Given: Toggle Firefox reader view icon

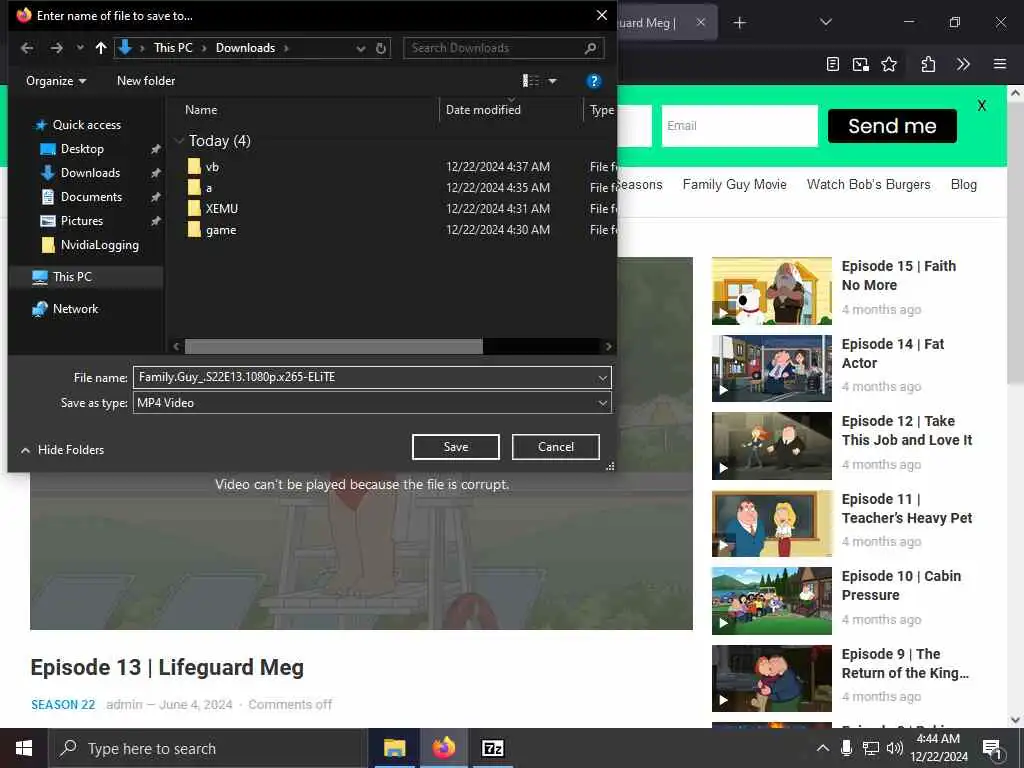Looking at the screenshot, I should coord(832,64).
